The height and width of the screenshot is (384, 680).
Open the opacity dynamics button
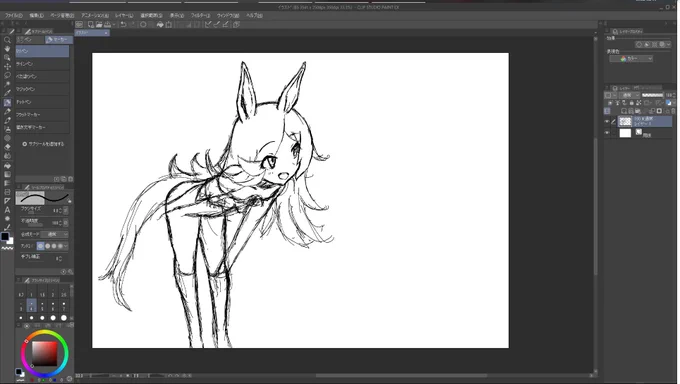pos(66,223)
